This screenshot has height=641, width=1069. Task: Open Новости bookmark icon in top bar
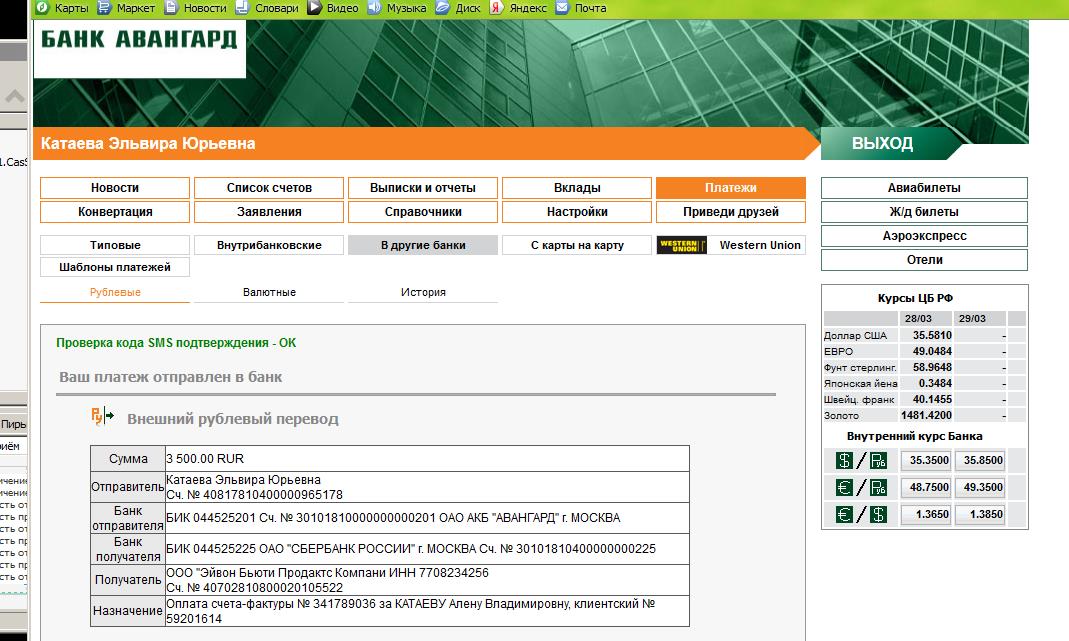tap(171, 8)
